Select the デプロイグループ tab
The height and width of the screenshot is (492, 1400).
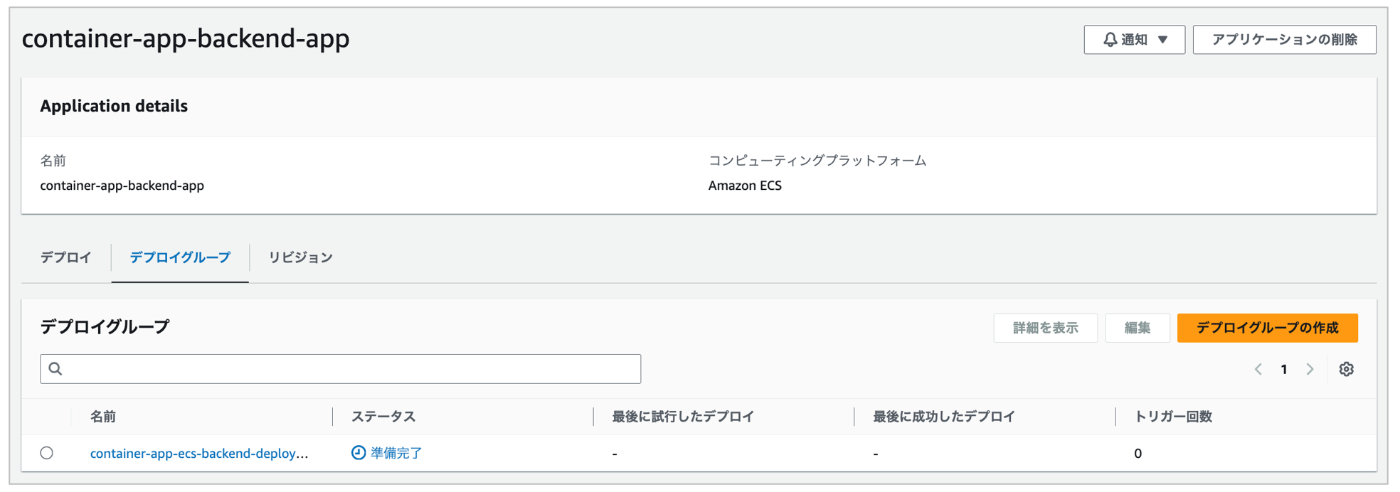pos(180,257)
